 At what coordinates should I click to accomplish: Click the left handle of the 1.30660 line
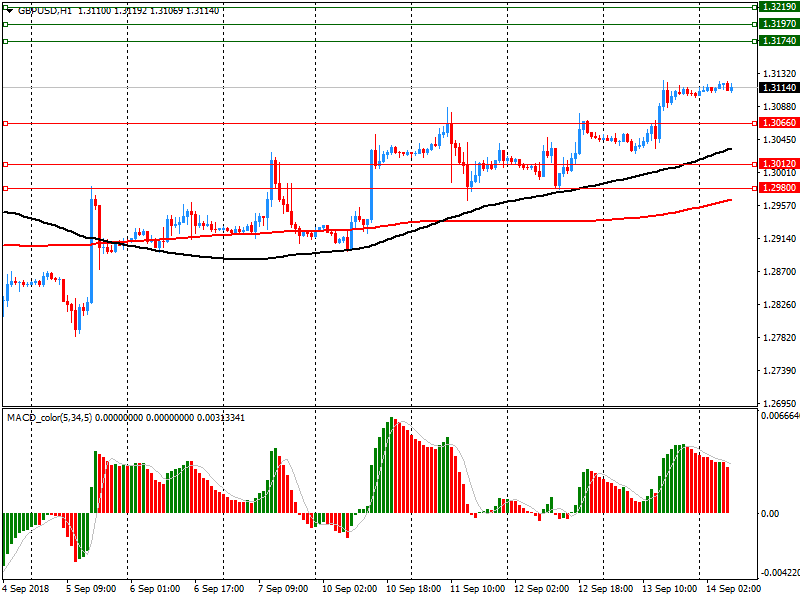(6, 123)
